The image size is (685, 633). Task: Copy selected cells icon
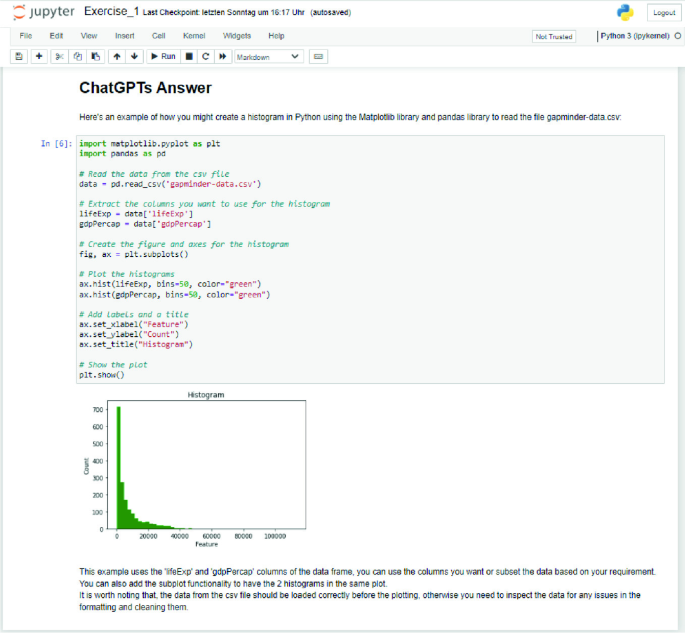(x=78, y=56)
